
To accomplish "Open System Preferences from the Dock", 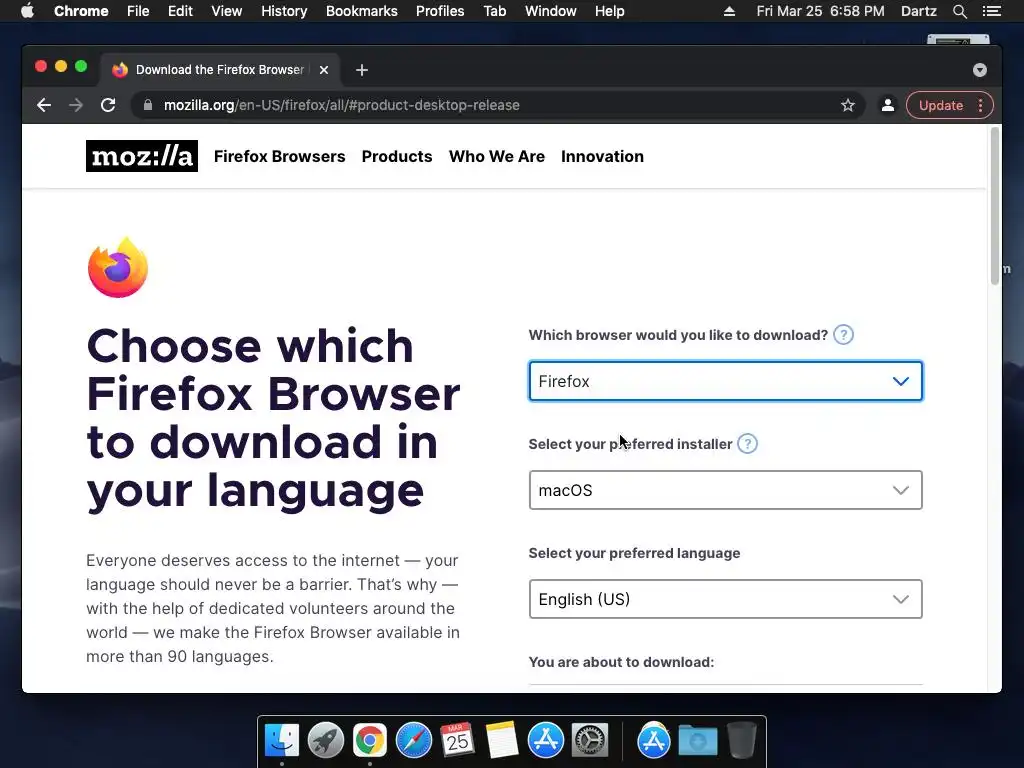I will pos(590,741).
